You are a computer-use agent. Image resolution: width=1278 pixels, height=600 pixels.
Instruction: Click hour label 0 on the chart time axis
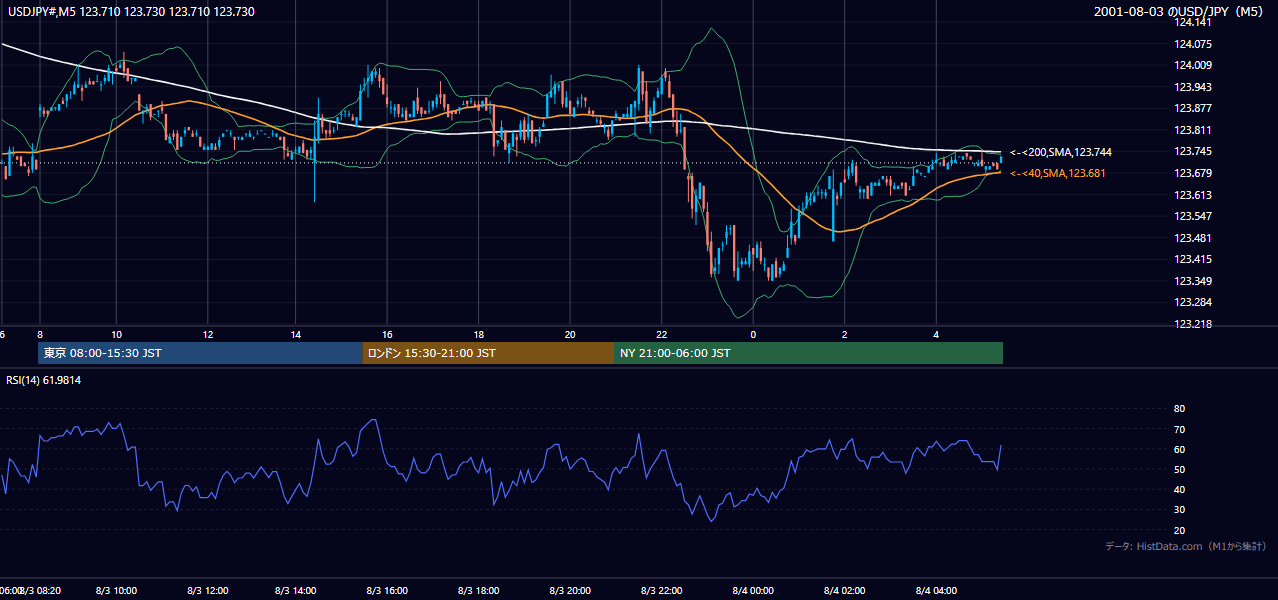(x=753, y=334)
